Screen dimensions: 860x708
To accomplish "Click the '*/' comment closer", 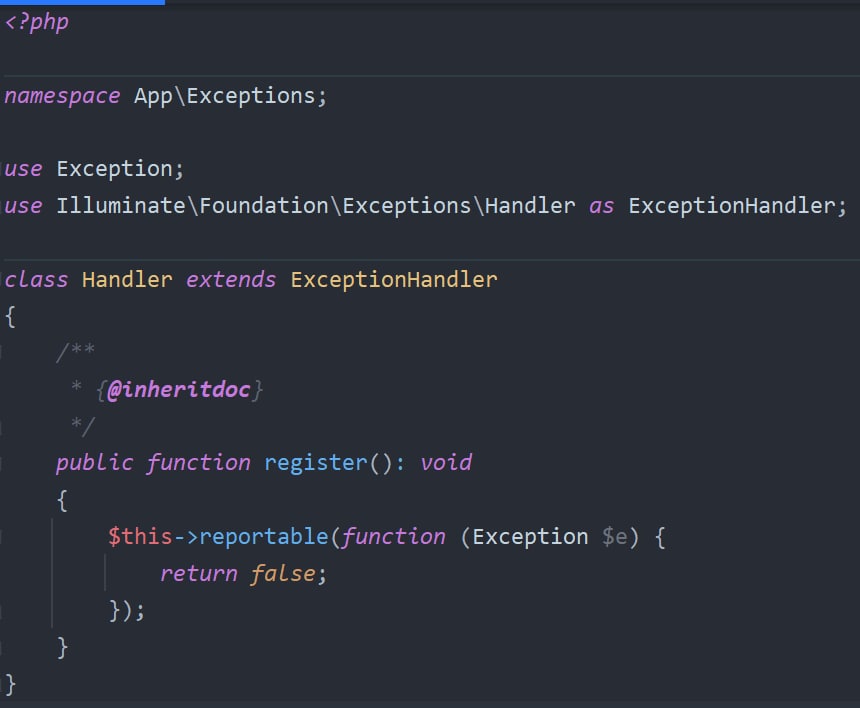I will (83, 426).
